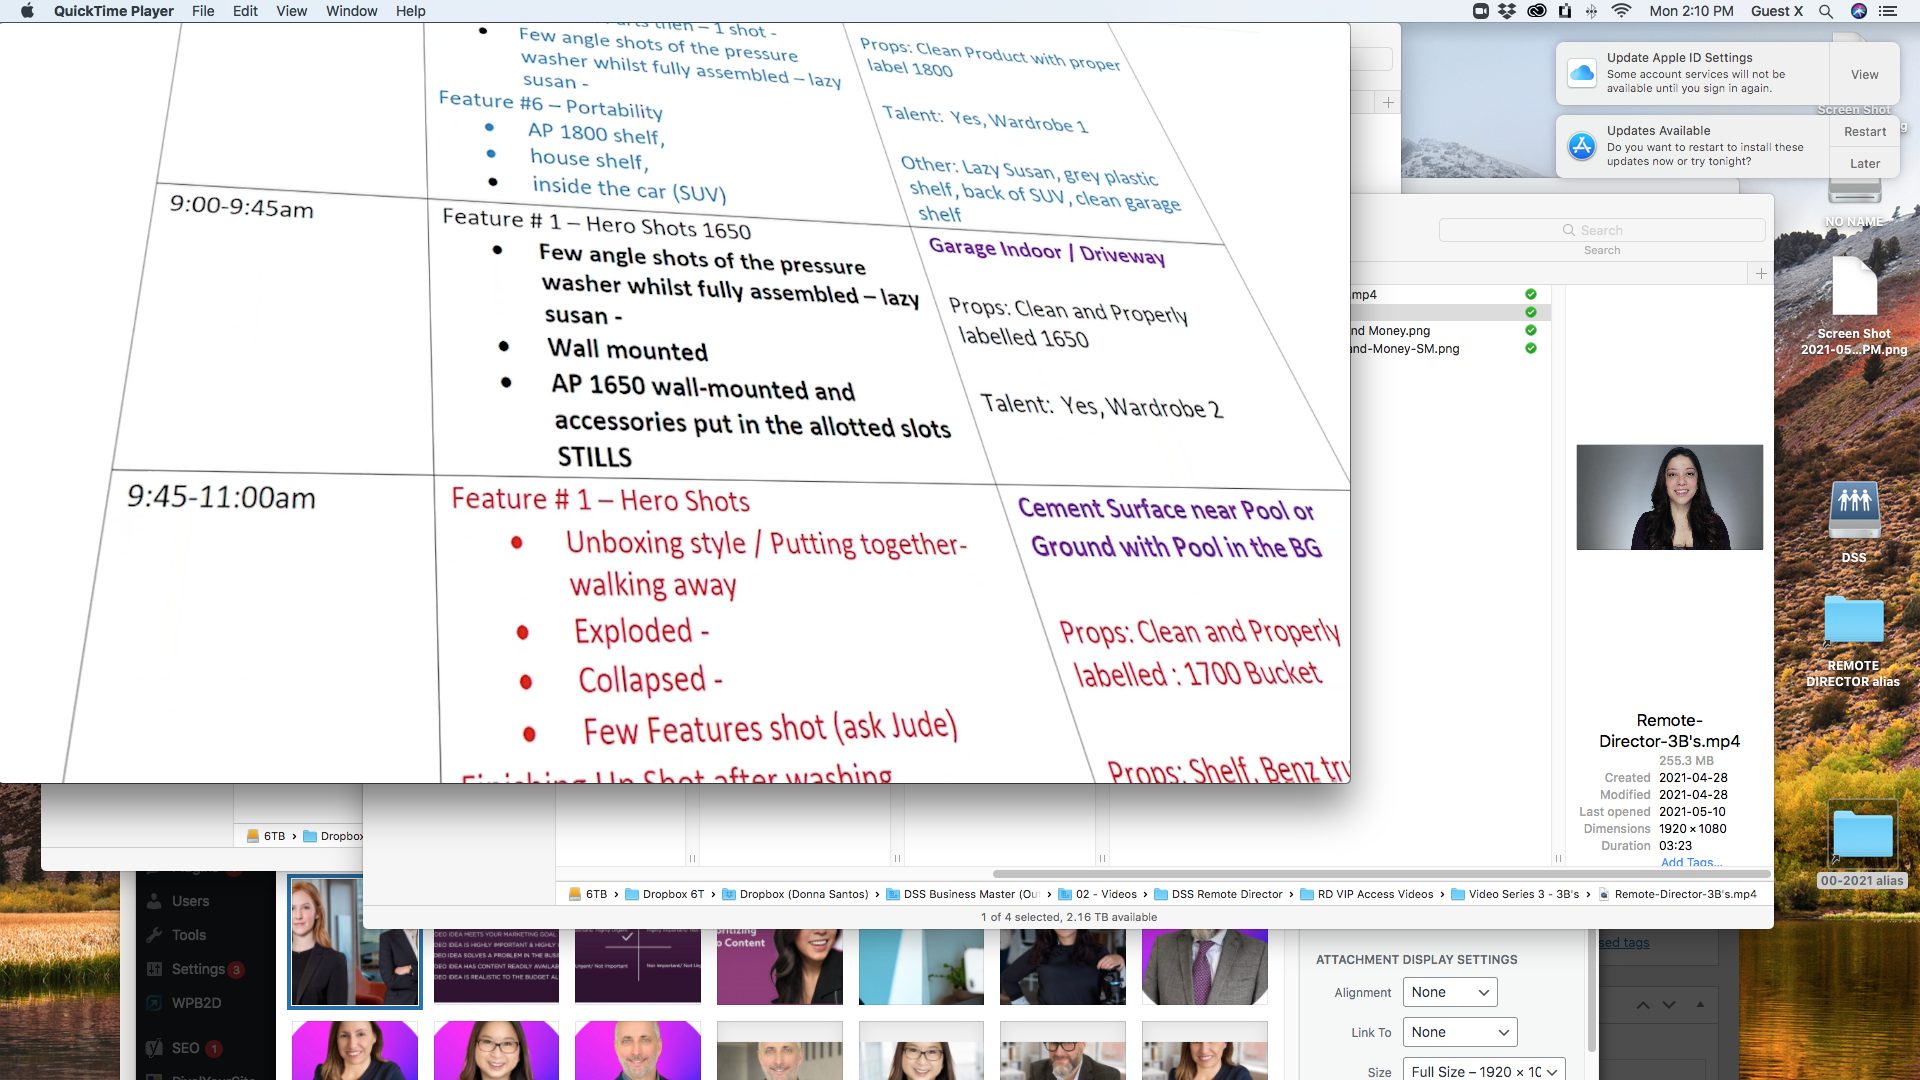1920x1080 pixels.
Task: Click Video Series 3 - 3B's in path bar
Action: pos(1515,894)
